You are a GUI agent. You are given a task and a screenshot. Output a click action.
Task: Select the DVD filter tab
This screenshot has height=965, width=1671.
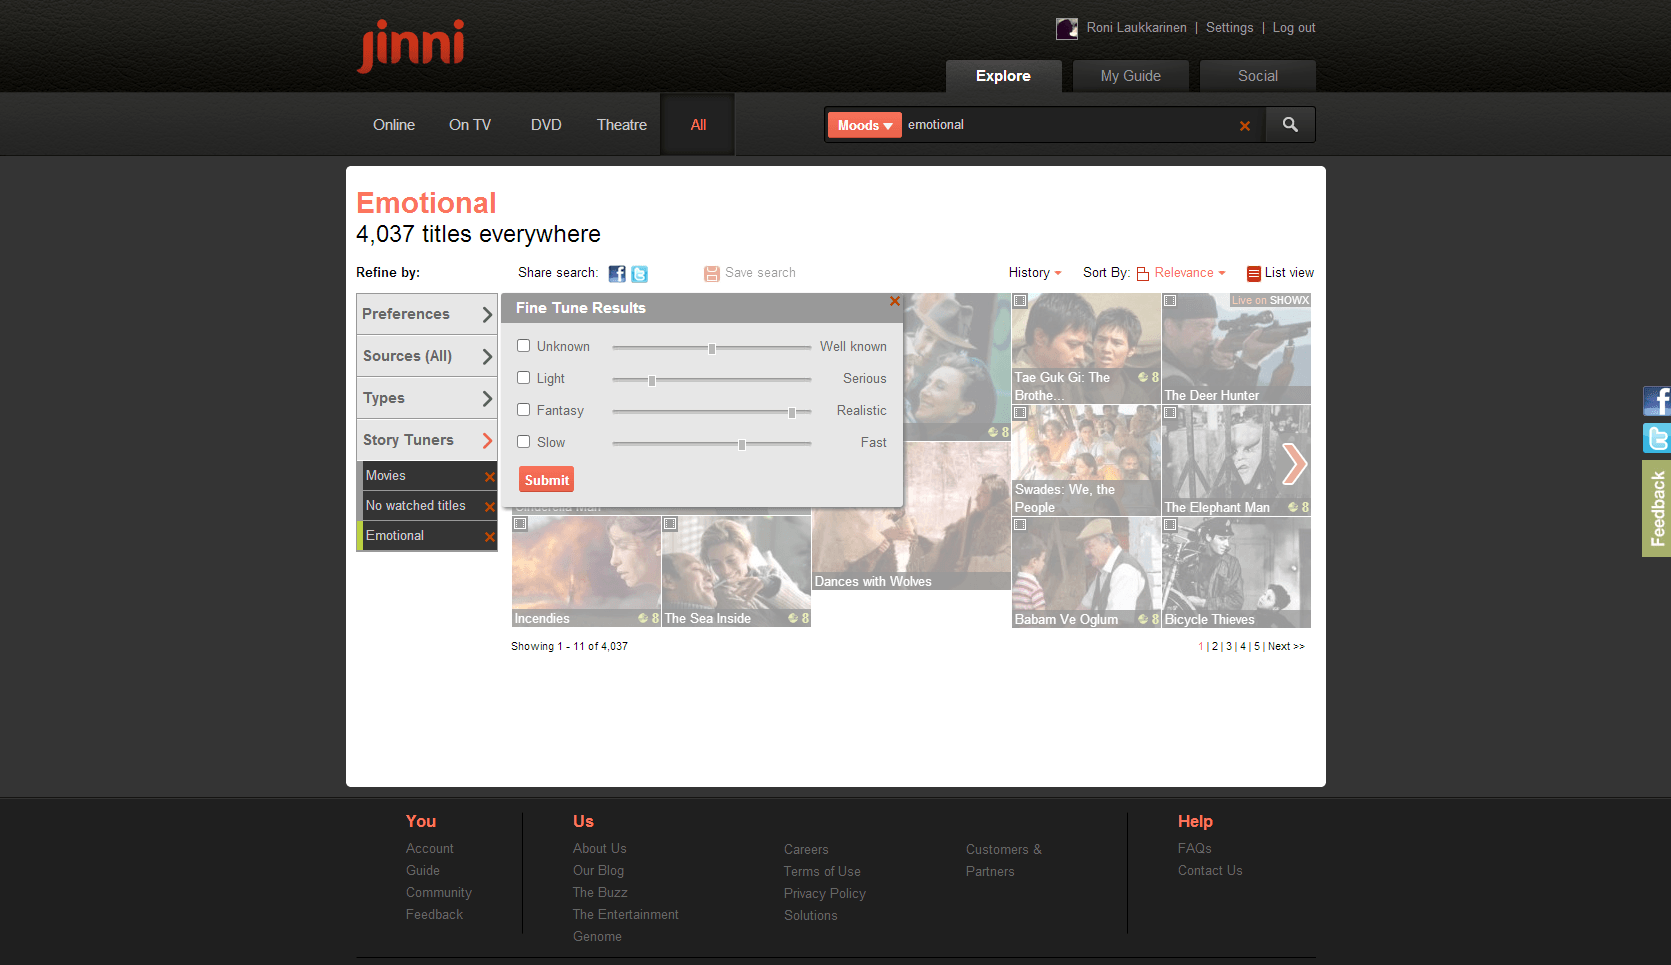click(x=546, y=125)
